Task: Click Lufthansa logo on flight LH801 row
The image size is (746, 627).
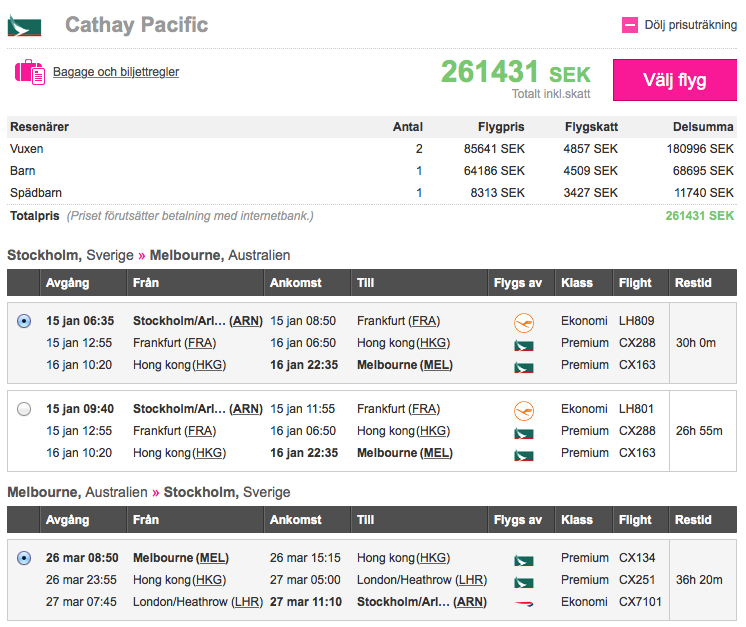Action: pos(523,409)
